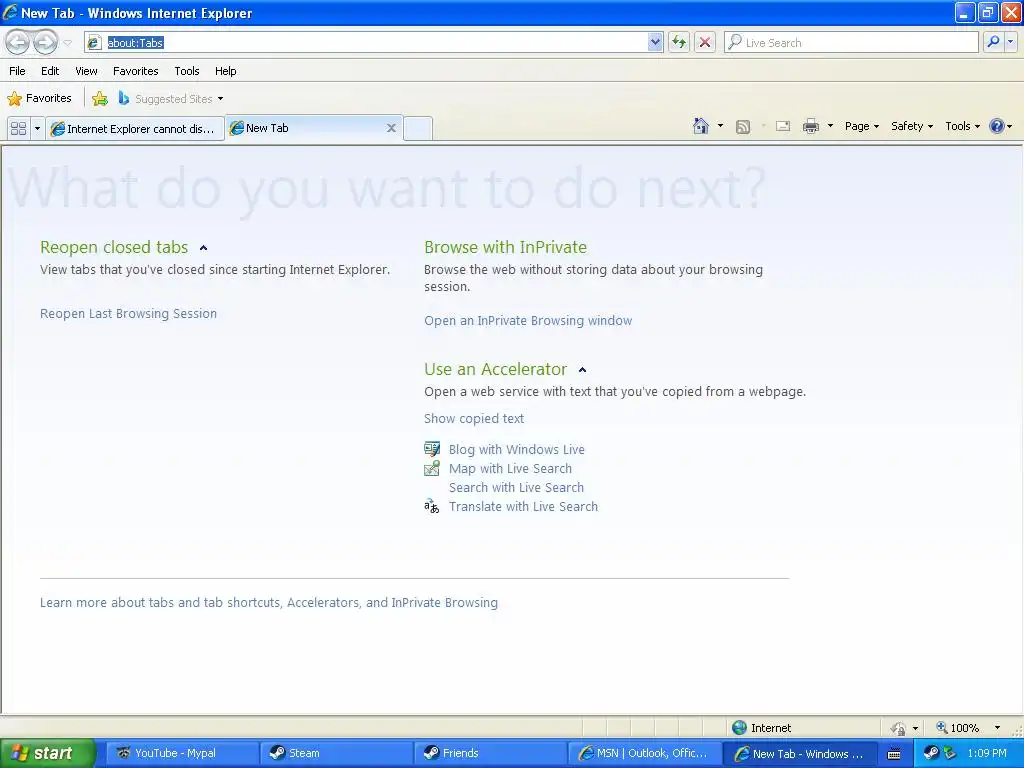Open the recent pages dropdown beside Forward button
Screen dimensions: 1024x768
pos(67,43)
